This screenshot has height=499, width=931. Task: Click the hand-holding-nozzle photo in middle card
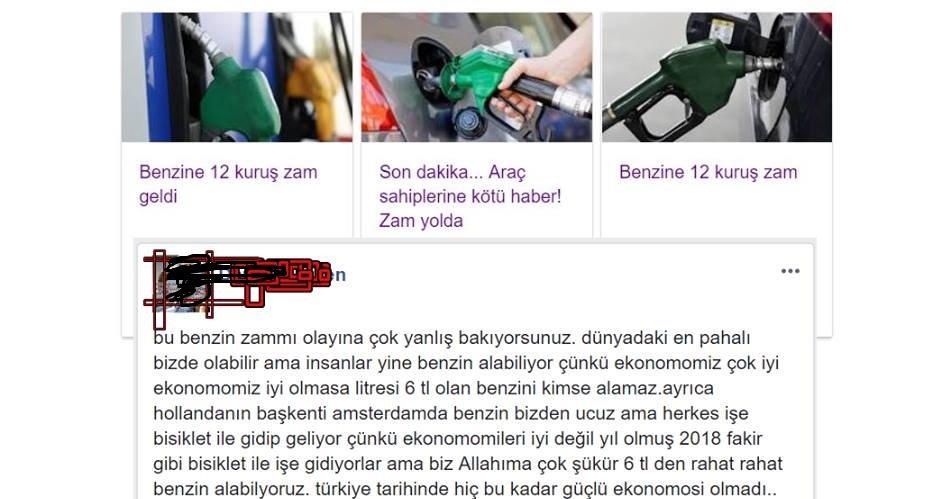coord(477,77)
